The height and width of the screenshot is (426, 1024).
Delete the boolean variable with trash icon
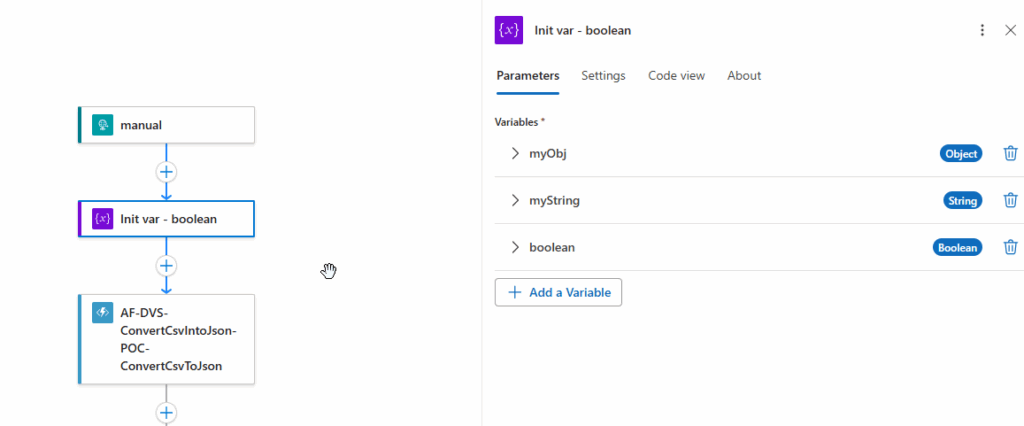tap(1010, 247)
